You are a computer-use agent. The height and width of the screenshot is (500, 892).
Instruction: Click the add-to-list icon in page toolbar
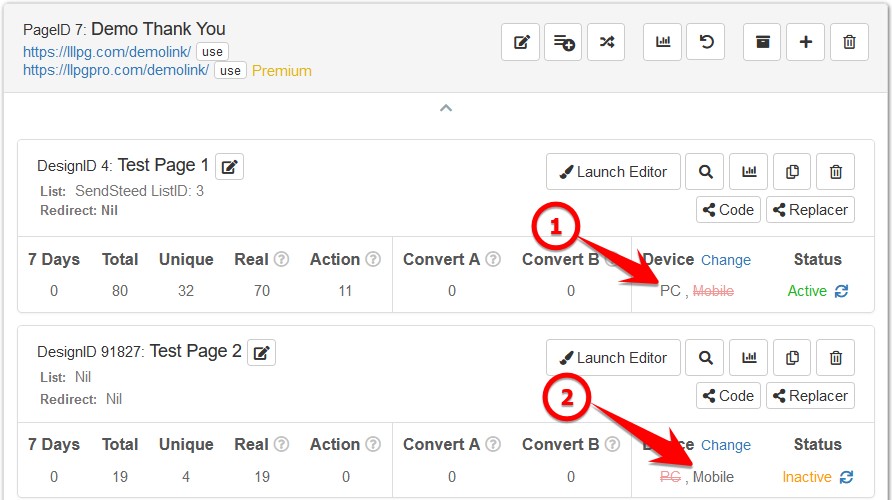(x=564, y=42)
